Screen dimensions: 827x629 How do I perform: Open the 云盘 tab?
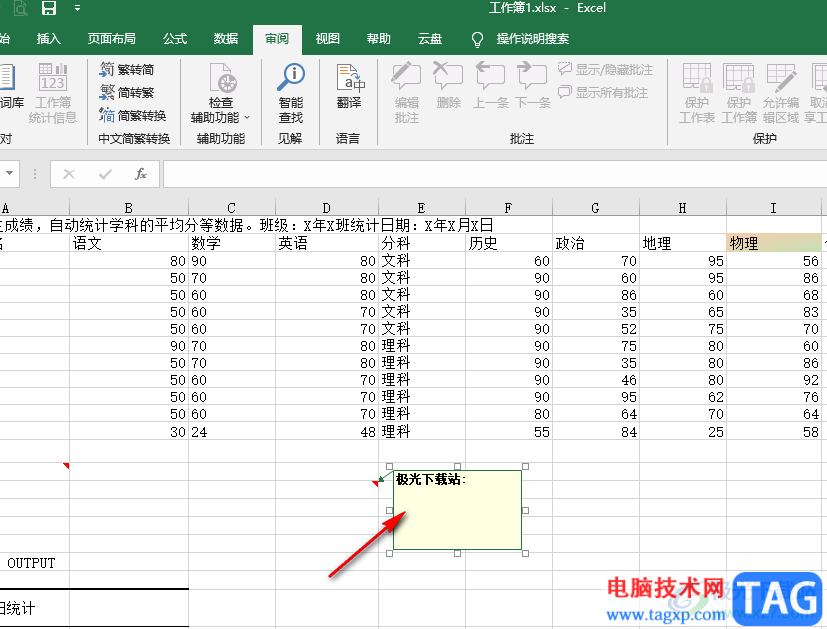[x=430, y=38]
